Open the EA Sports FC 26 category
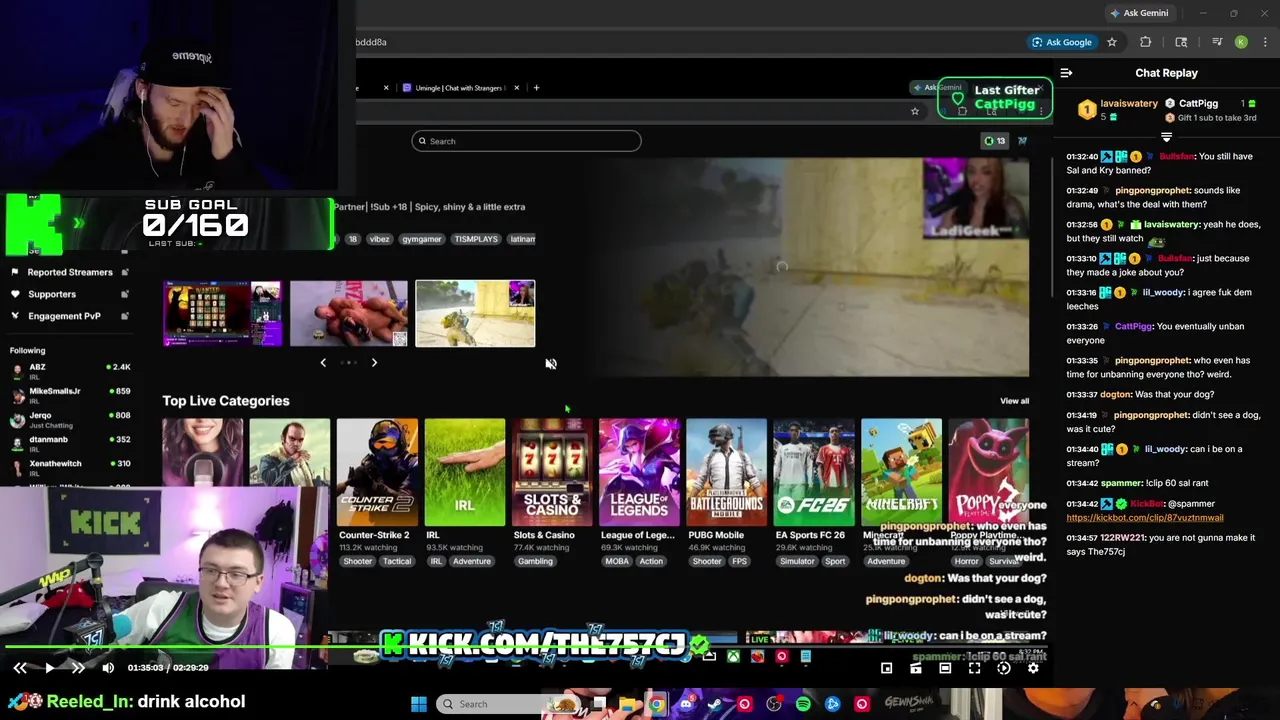 [x=814, y=472]
